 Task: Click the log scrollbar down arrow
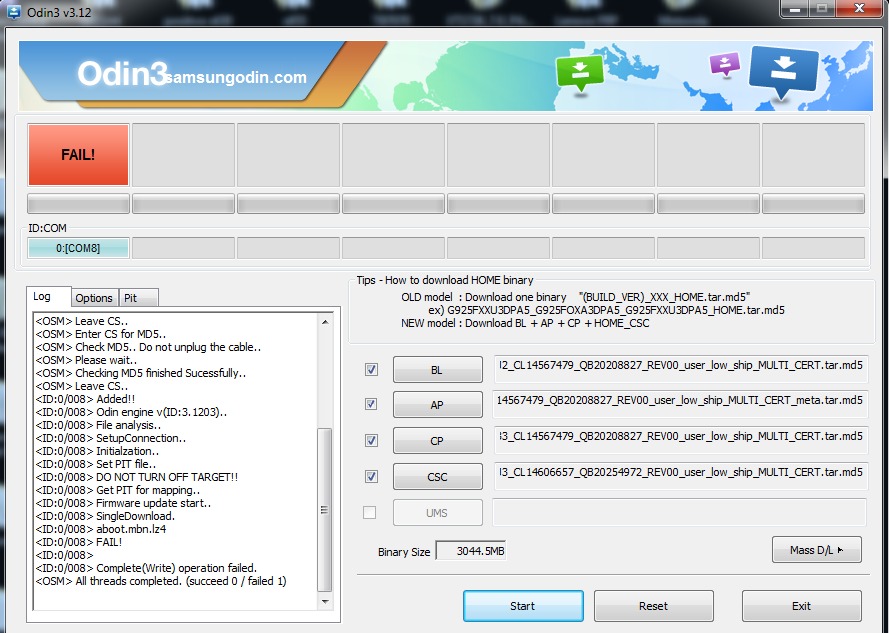point(325,602)
